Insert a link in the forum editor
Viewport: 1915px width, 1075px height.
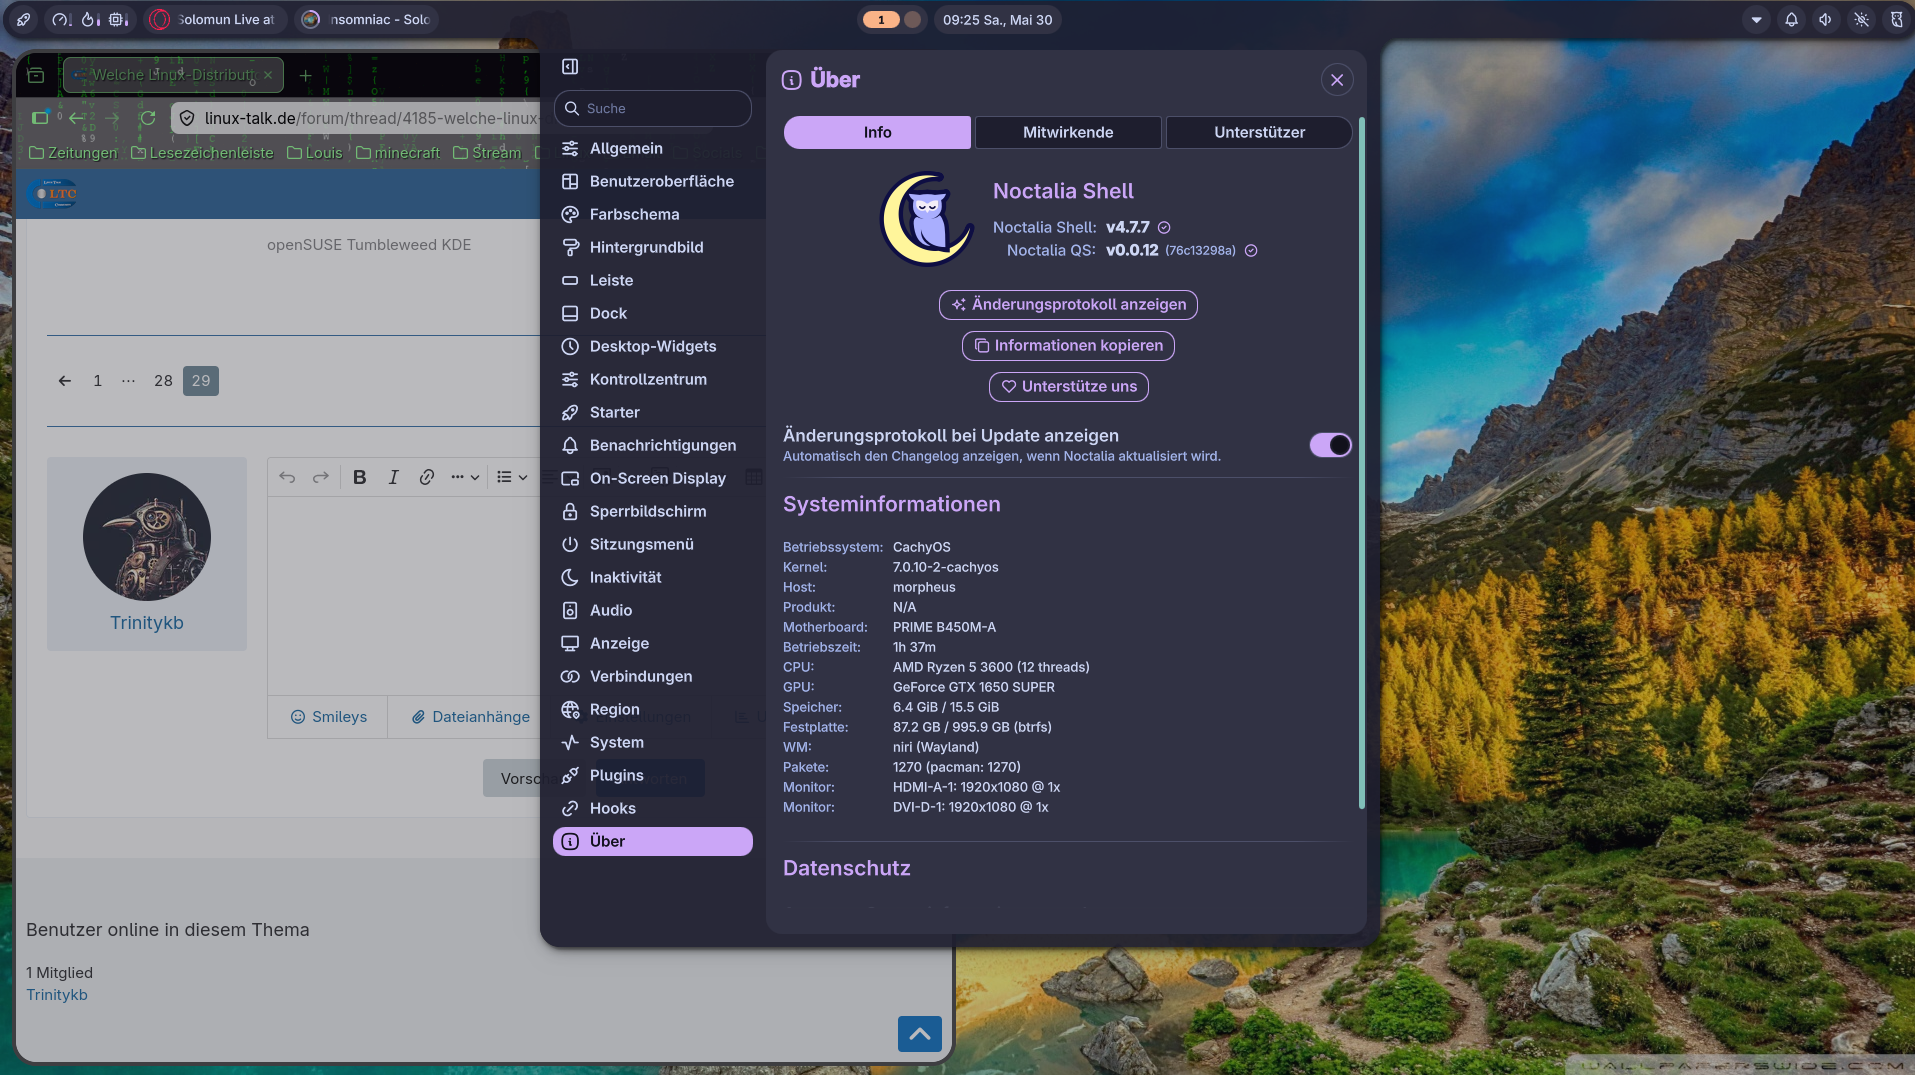coord(427,477)
